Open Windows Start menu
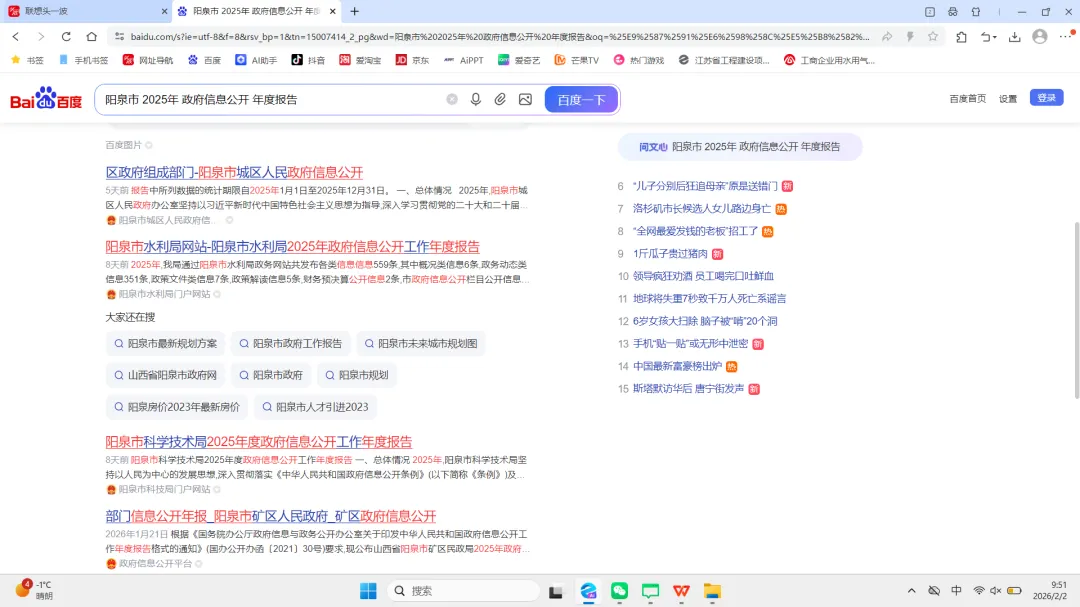 [368, 590]
